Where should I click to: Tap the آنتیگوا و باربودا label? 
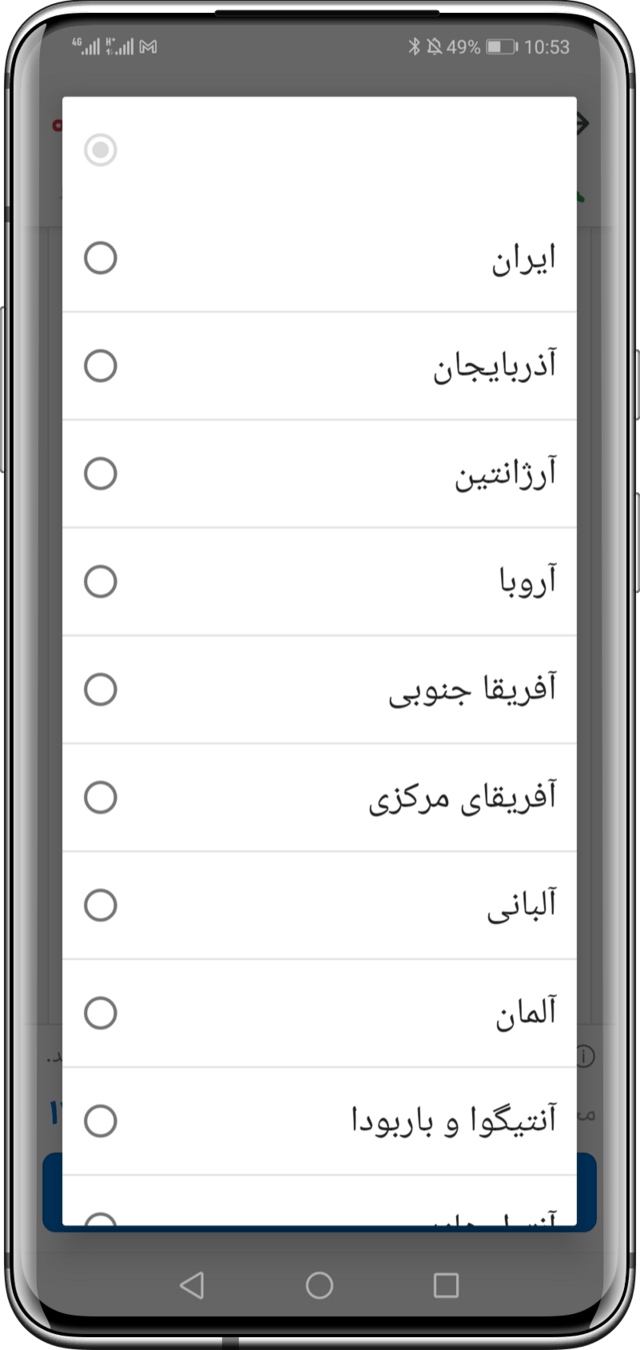pyautogui.click(x=453, y=1122)
